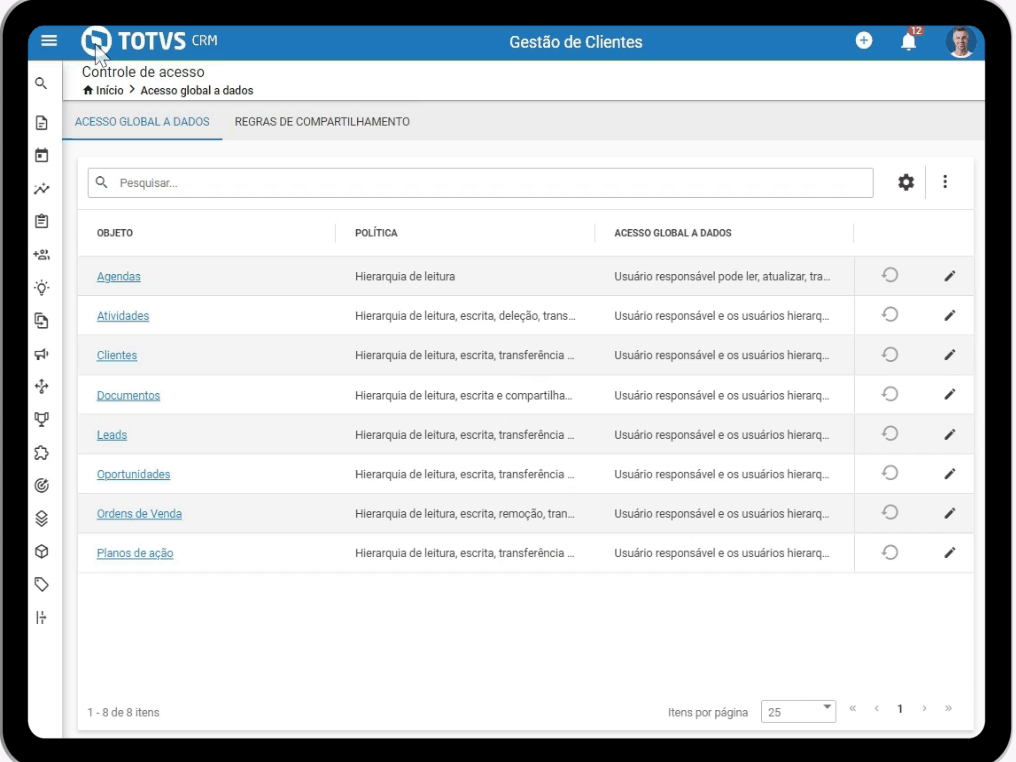Go to previous page arrow
Screen dimensions: 1016x762
877,708
